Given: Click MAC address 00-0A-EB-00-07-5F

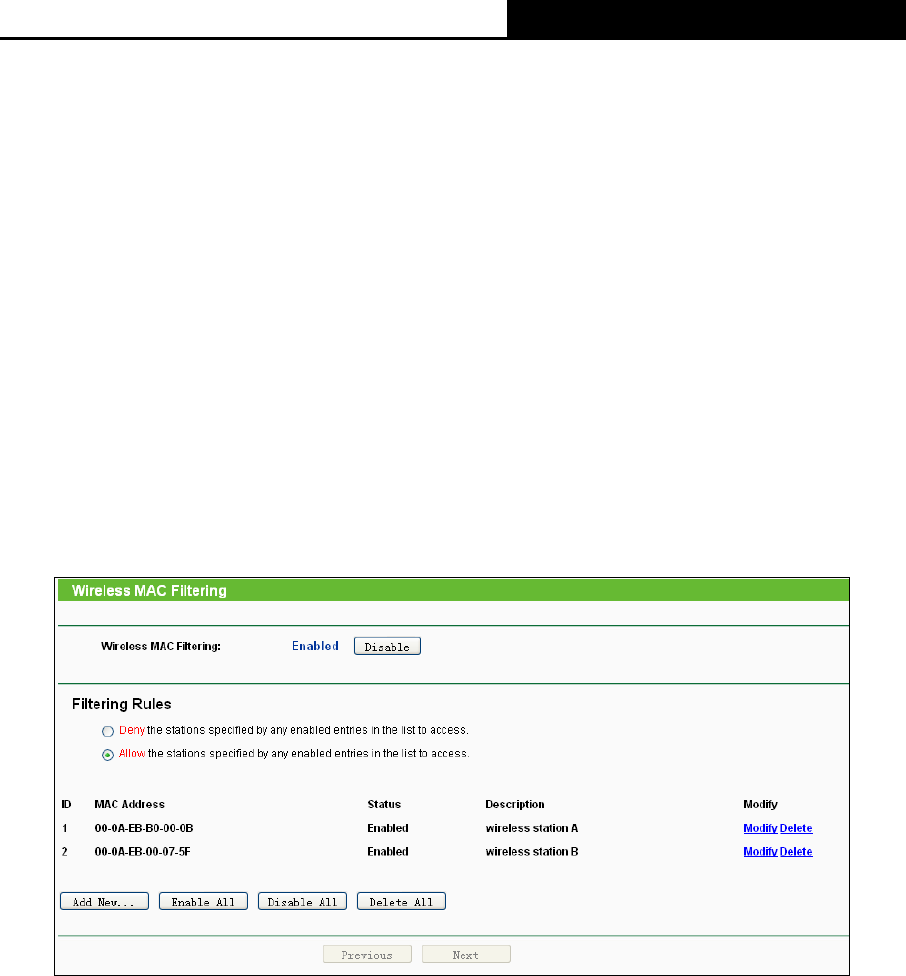Looking at the screenshot, I should pos(142,852).
